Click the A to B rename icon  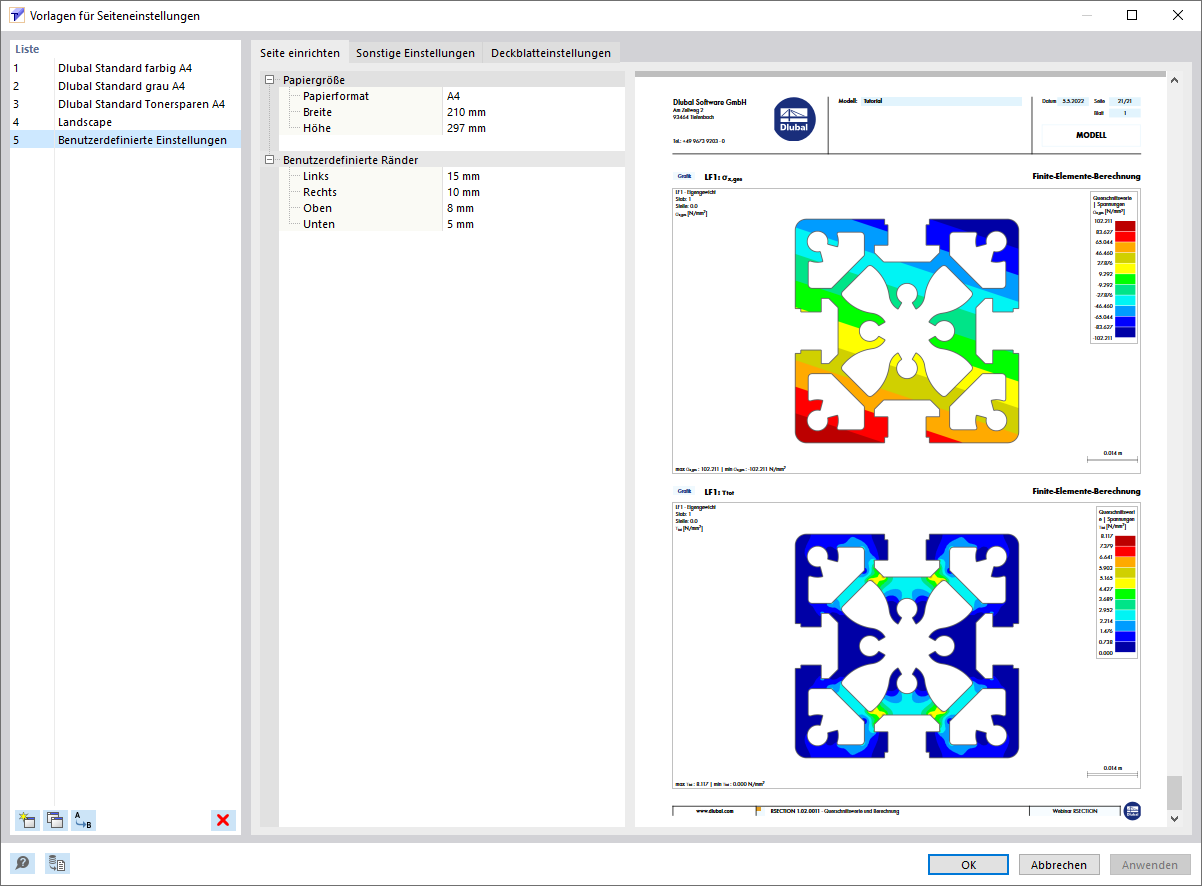(x=83, y=821)
